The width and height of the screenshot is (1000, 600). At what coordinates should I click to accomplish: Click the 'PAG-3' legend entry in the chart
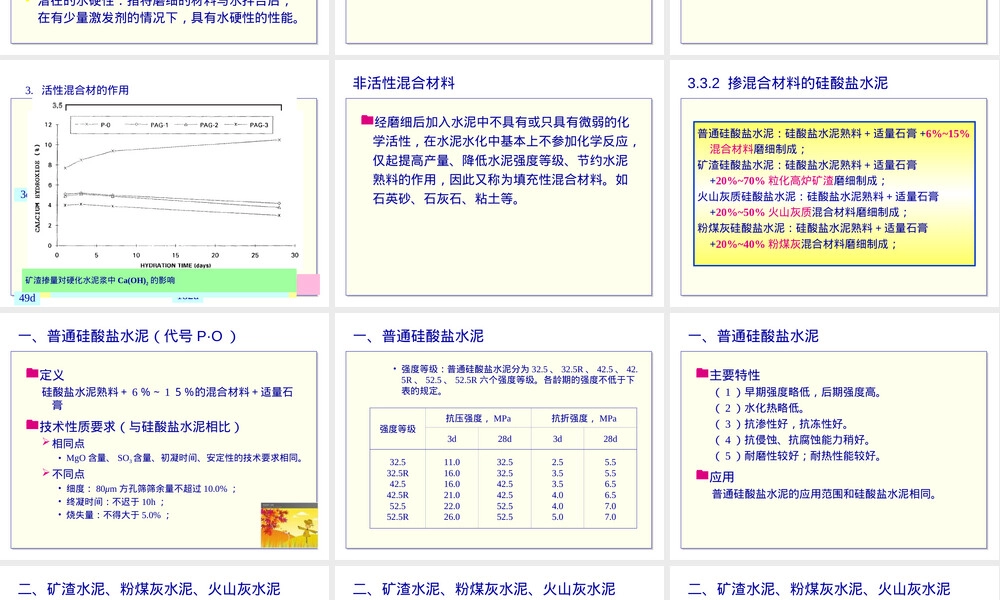(246, 125)
